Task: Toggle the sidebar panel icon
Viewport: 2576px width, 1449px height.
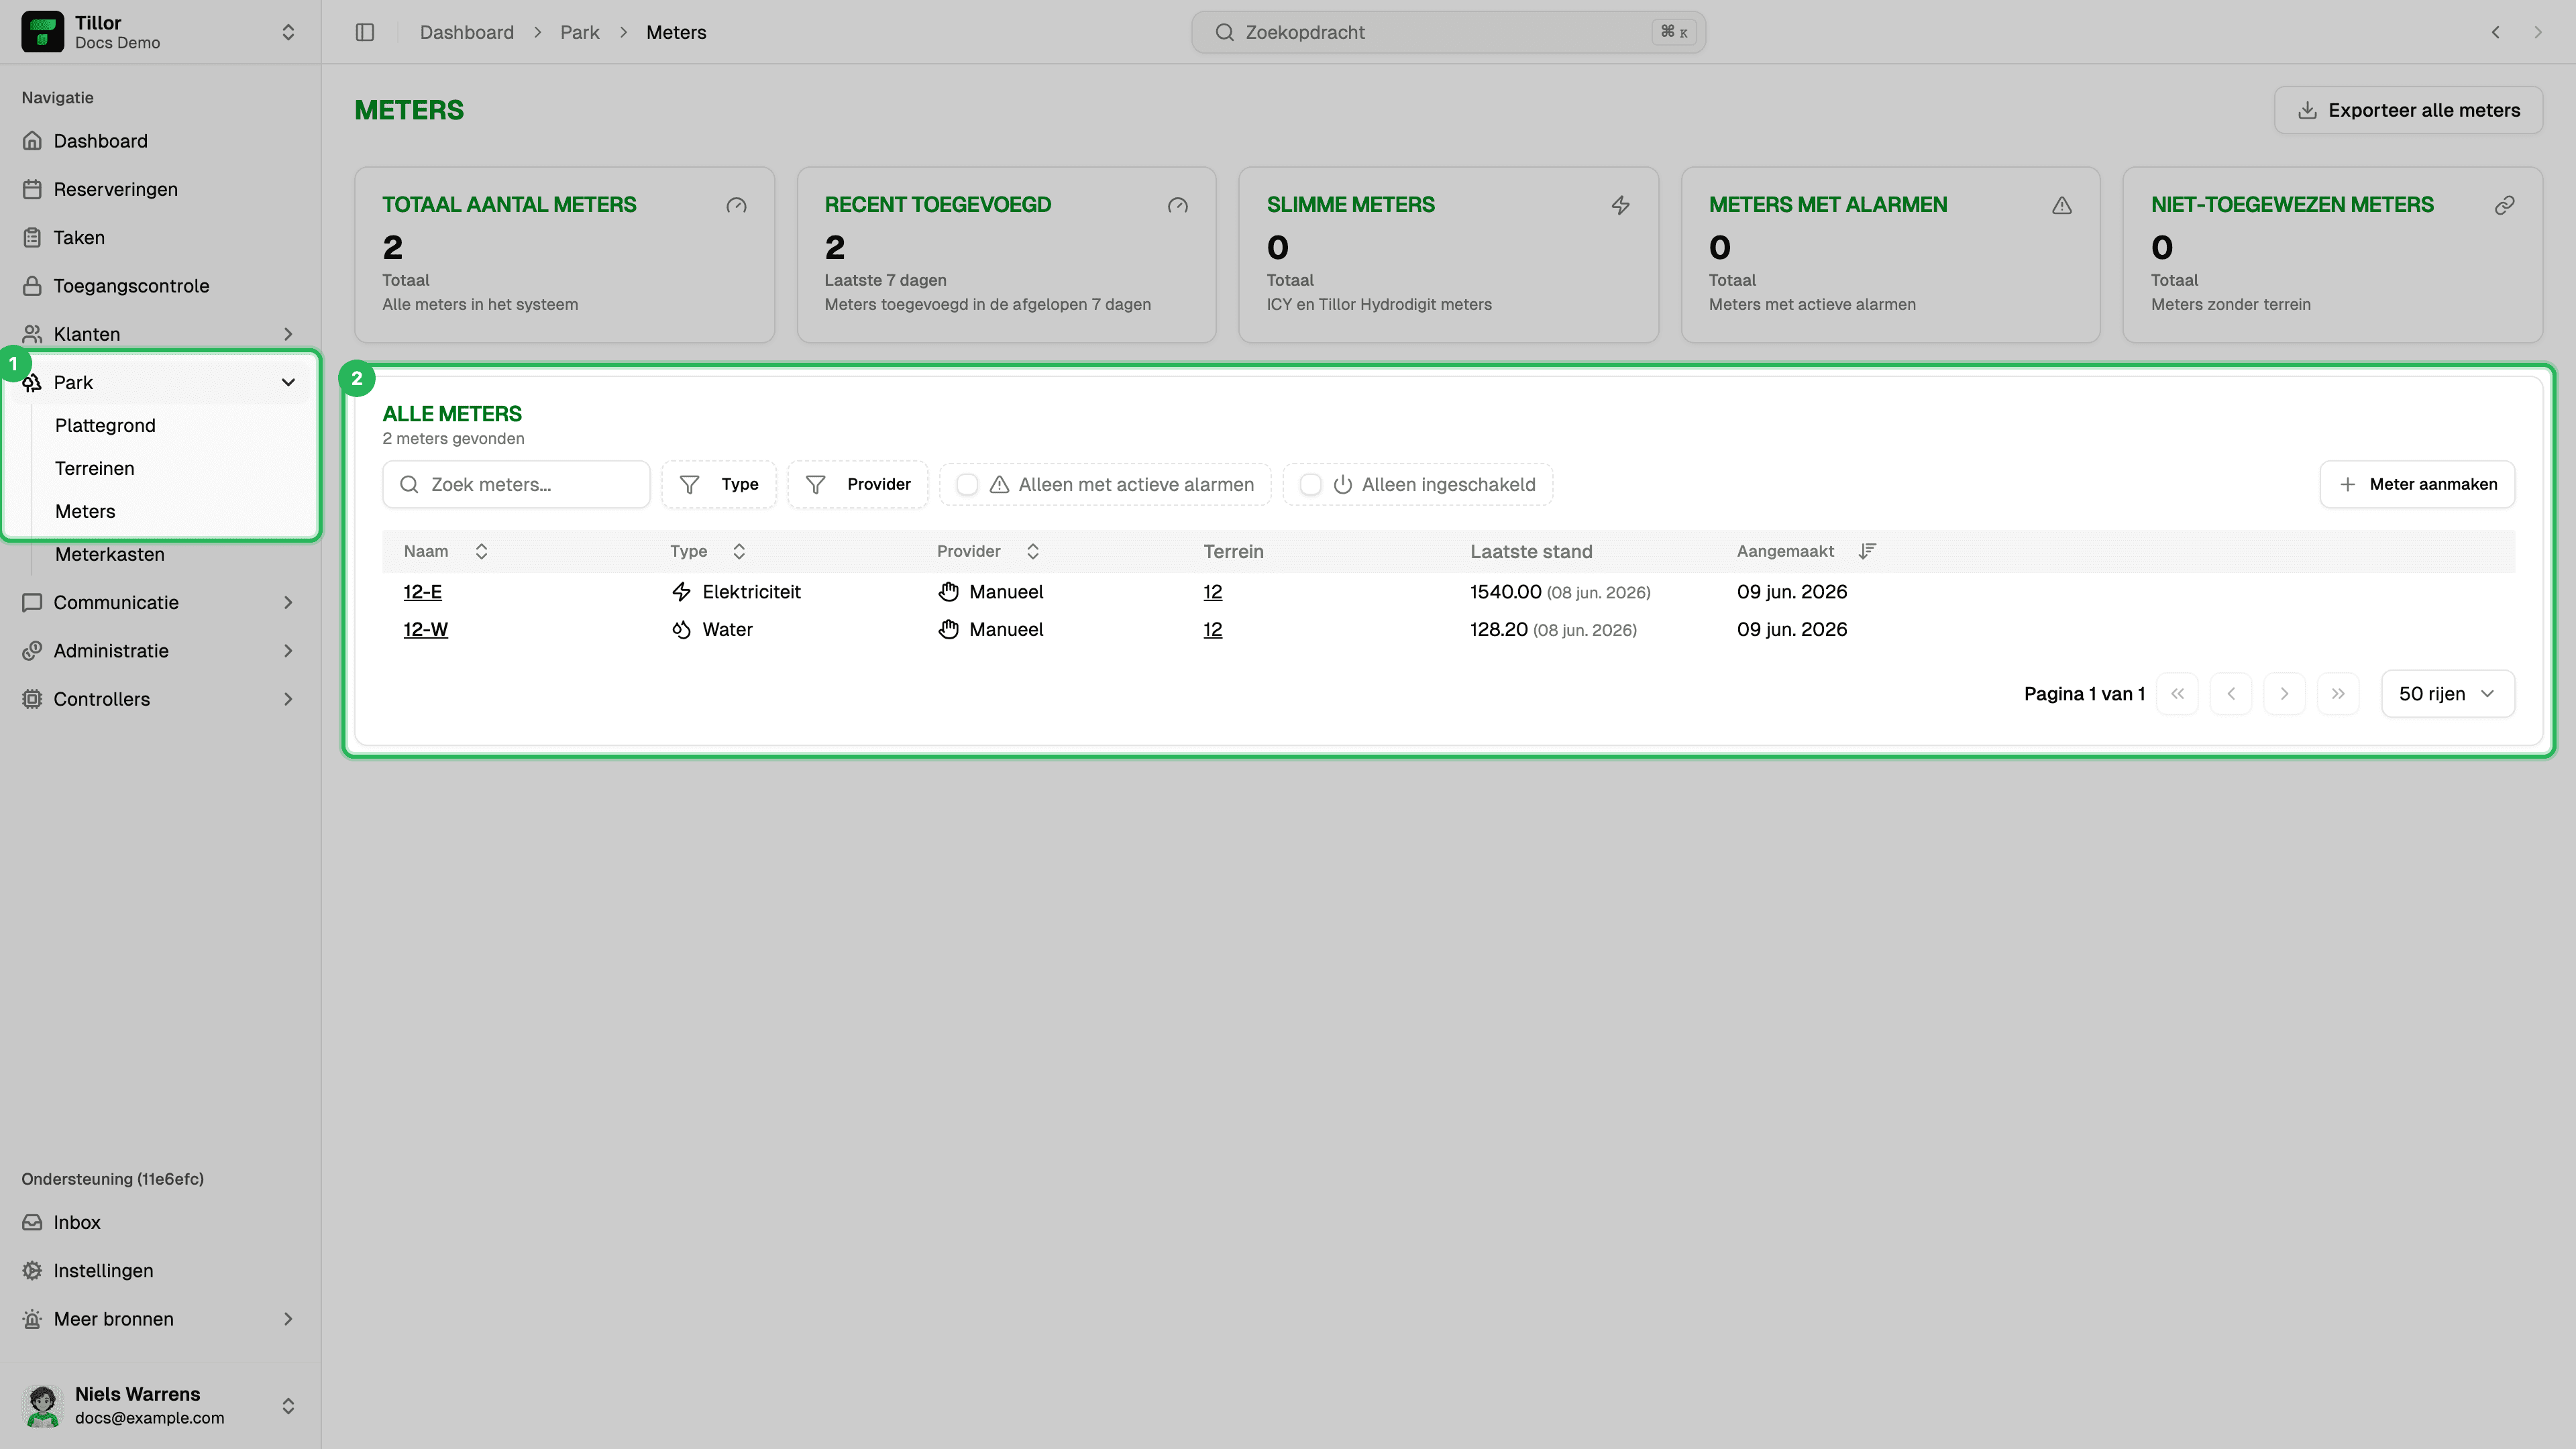Action: pyautogui.click(x=365, y=32)
